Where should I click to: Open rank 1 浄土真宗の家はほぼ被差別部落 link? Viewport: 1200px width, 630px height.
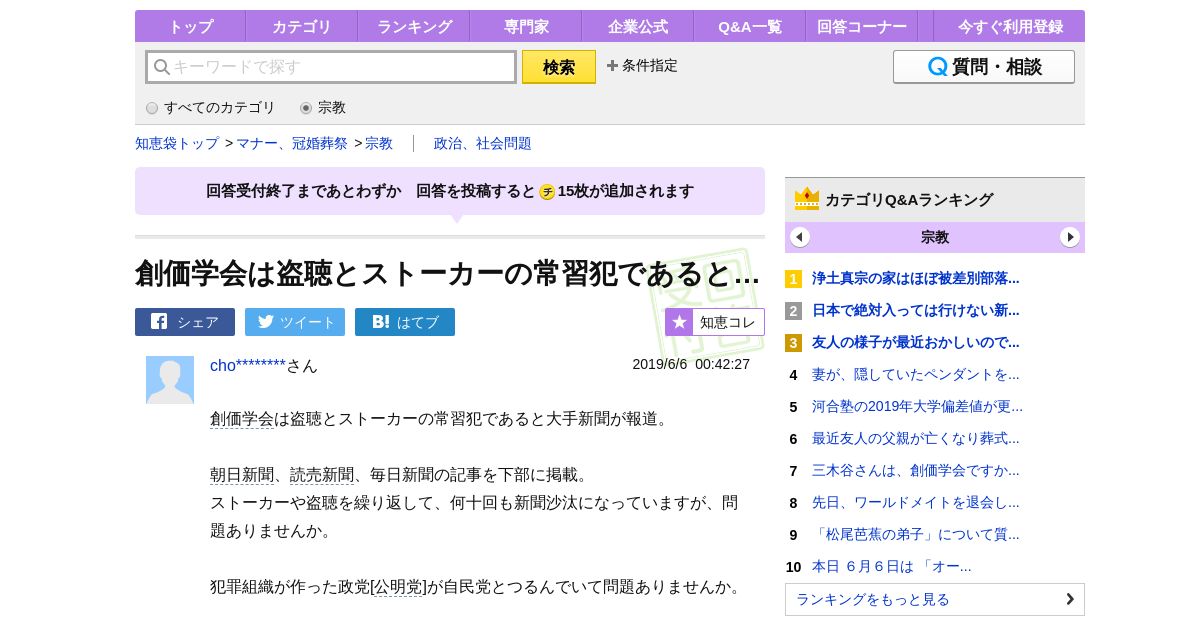pyautogui.click(x=916, y=279)
